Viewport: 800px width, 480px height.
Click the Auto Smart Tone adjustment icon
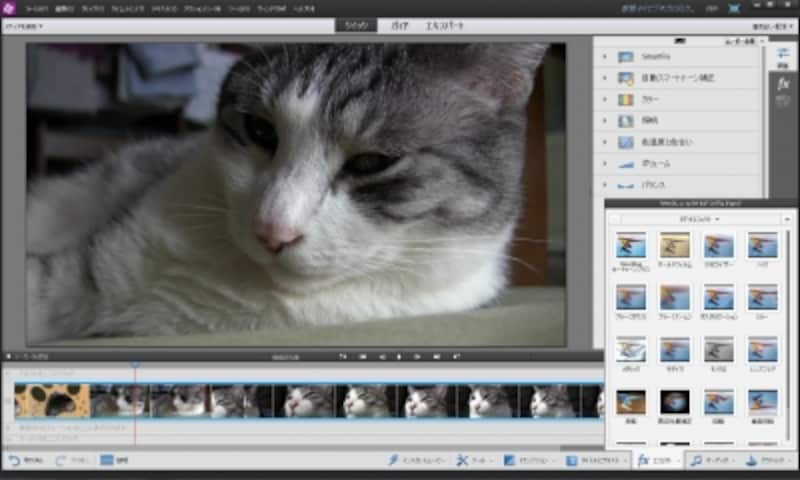[x=626, y=78]
